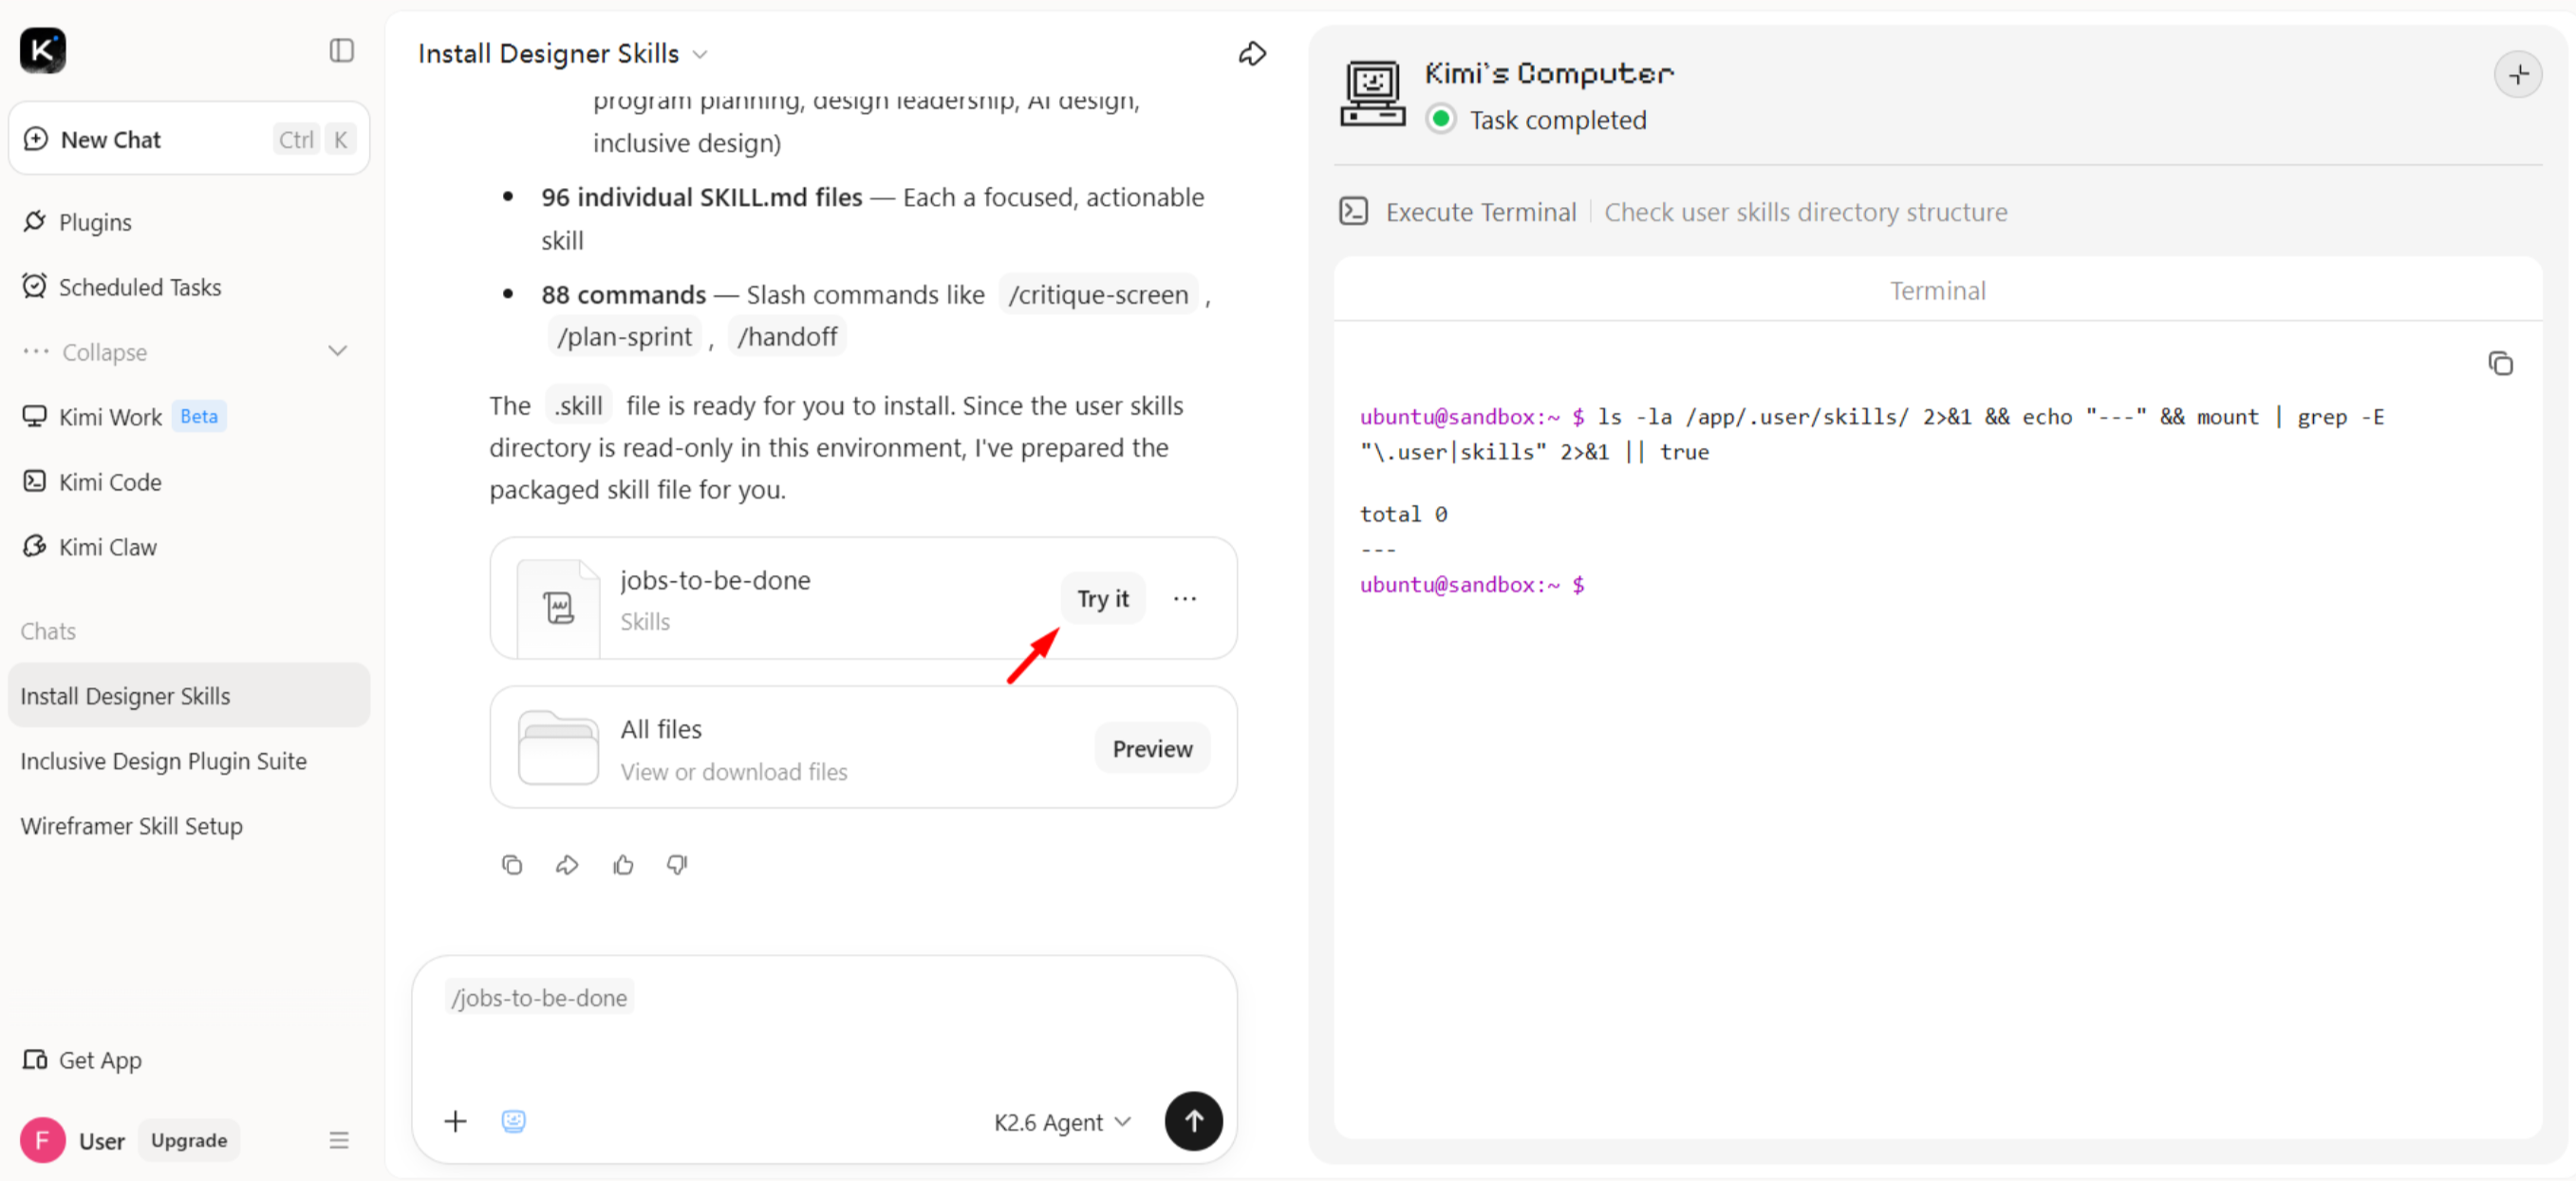Click Try it on jobs-to-be-done skill
Screen dimensions: 2576x1181
(1103, 598)
